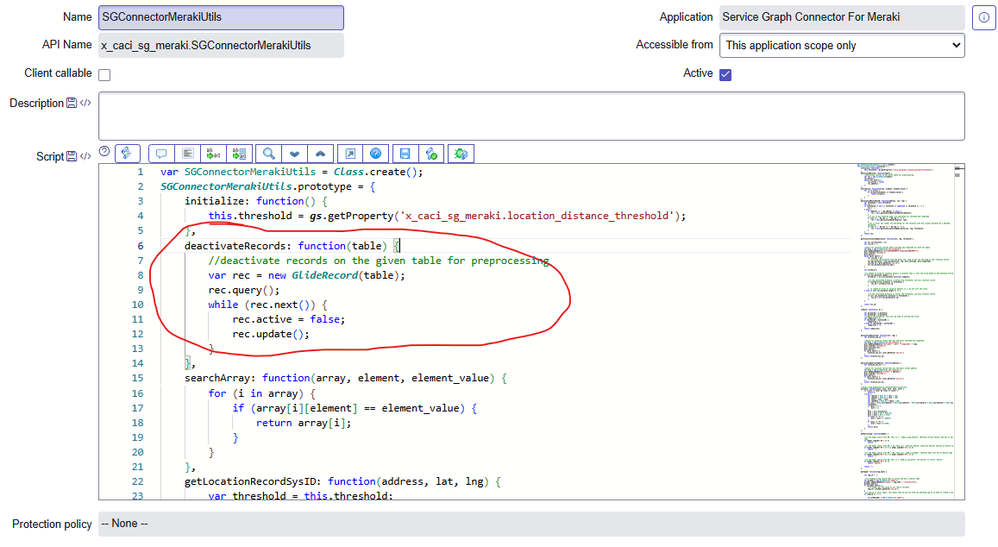998x547 pixels.
Task: Jump to previous match with up arrow
Action: pyautogui.click(x=320, y=153)
